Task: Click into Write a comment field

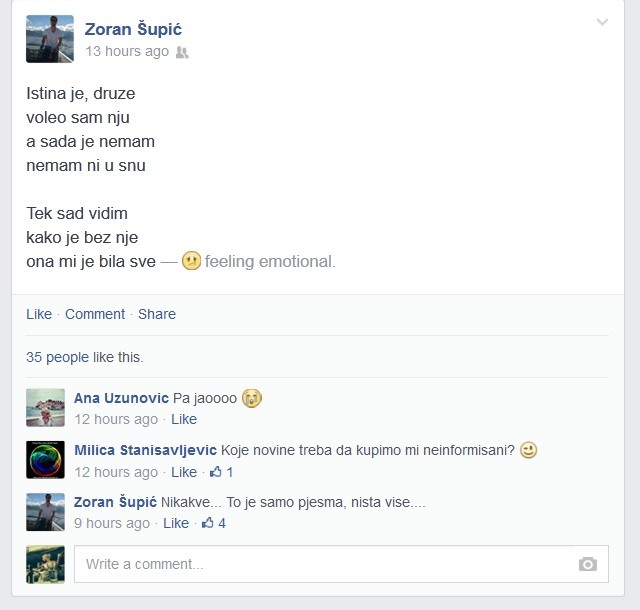Action: [341, 564]
